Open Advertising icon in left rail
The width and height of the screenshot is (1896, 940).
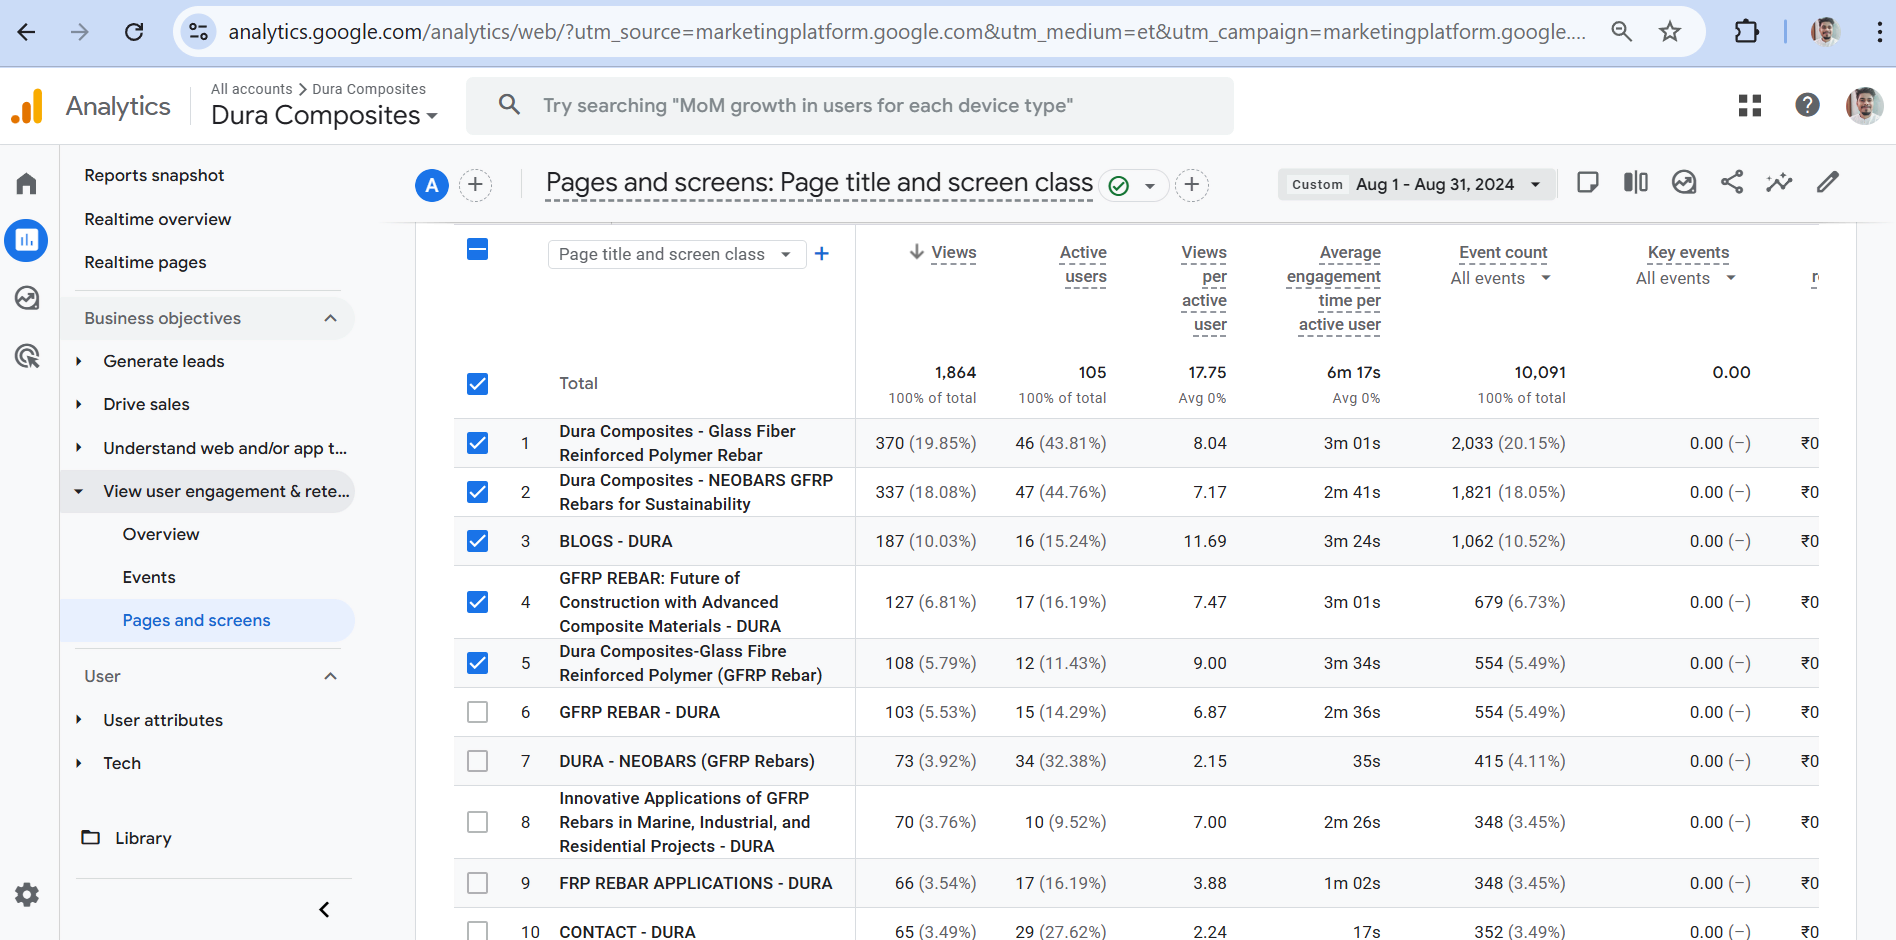(27, 355)
